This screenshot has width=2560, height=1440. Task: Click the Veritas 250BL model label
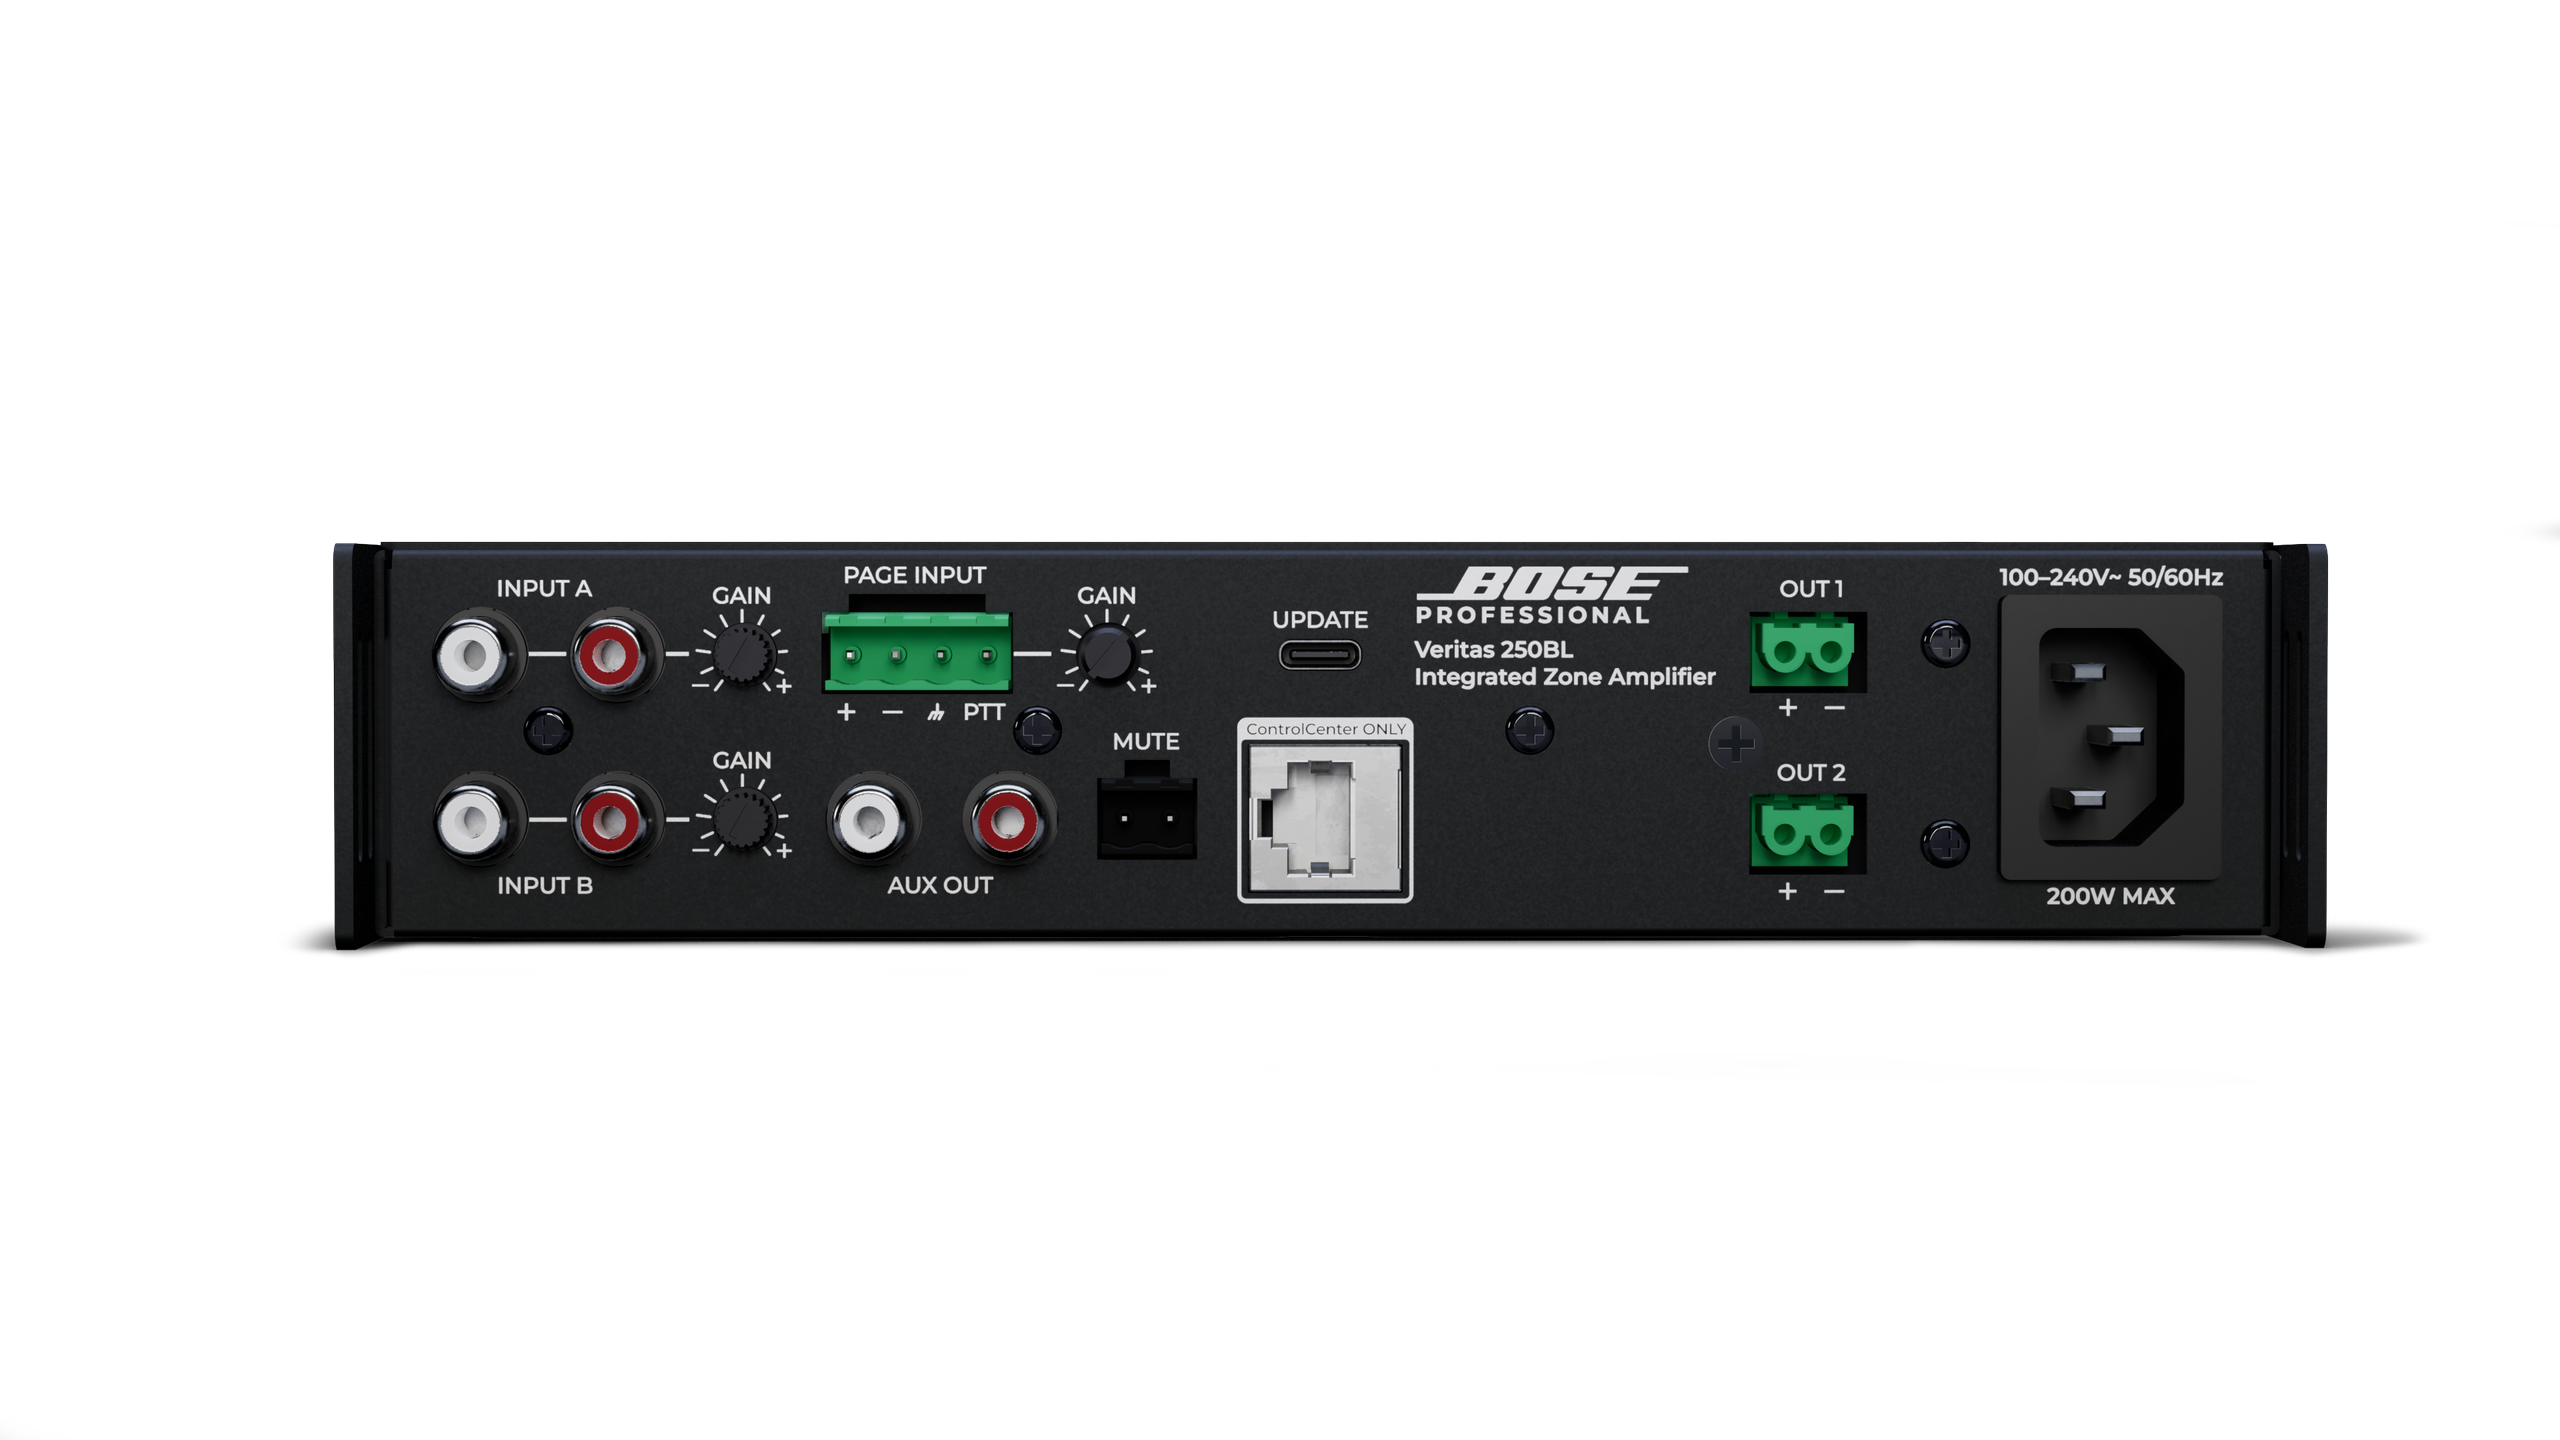point(1493,649)
